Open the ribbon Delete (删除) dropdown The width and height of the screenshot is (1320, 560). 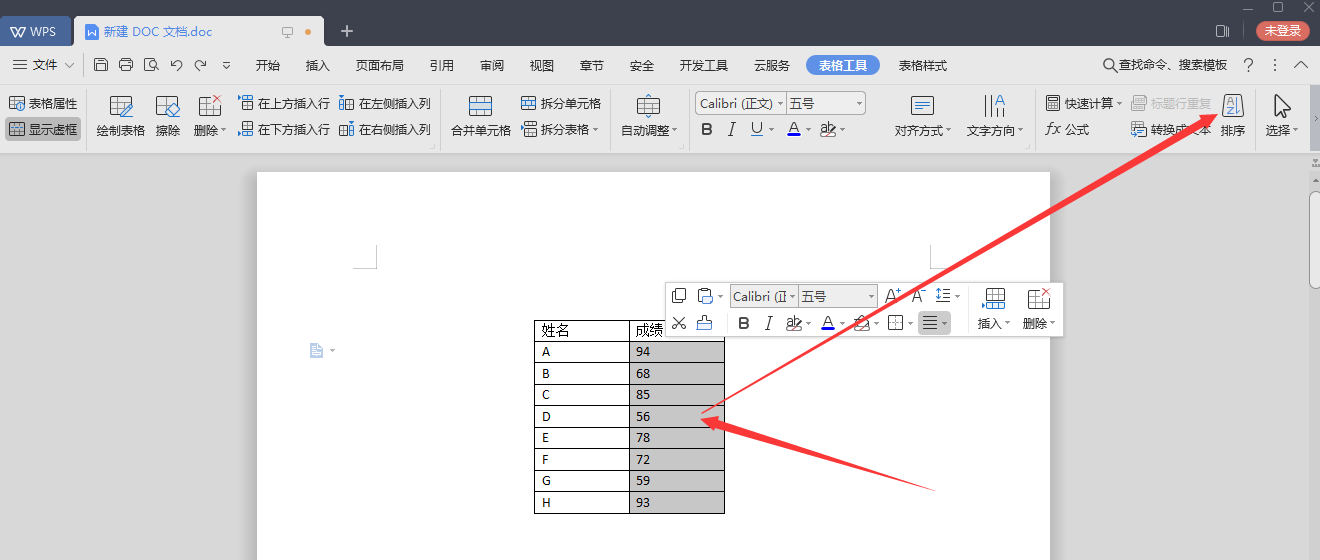tap(210, 116)
